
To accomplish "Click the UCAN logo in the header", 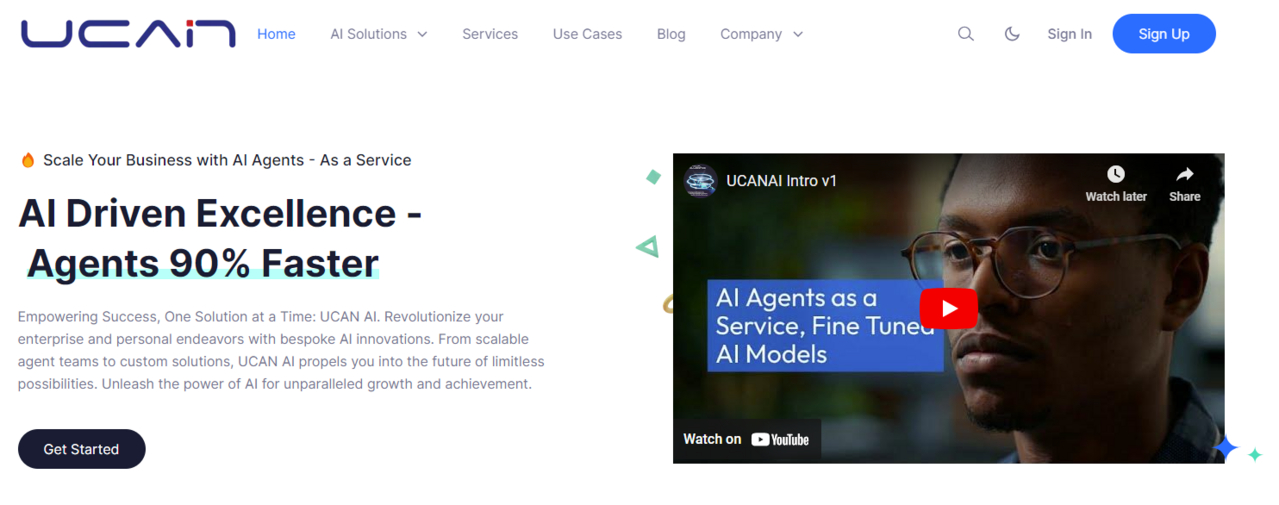I will [128, 33].
